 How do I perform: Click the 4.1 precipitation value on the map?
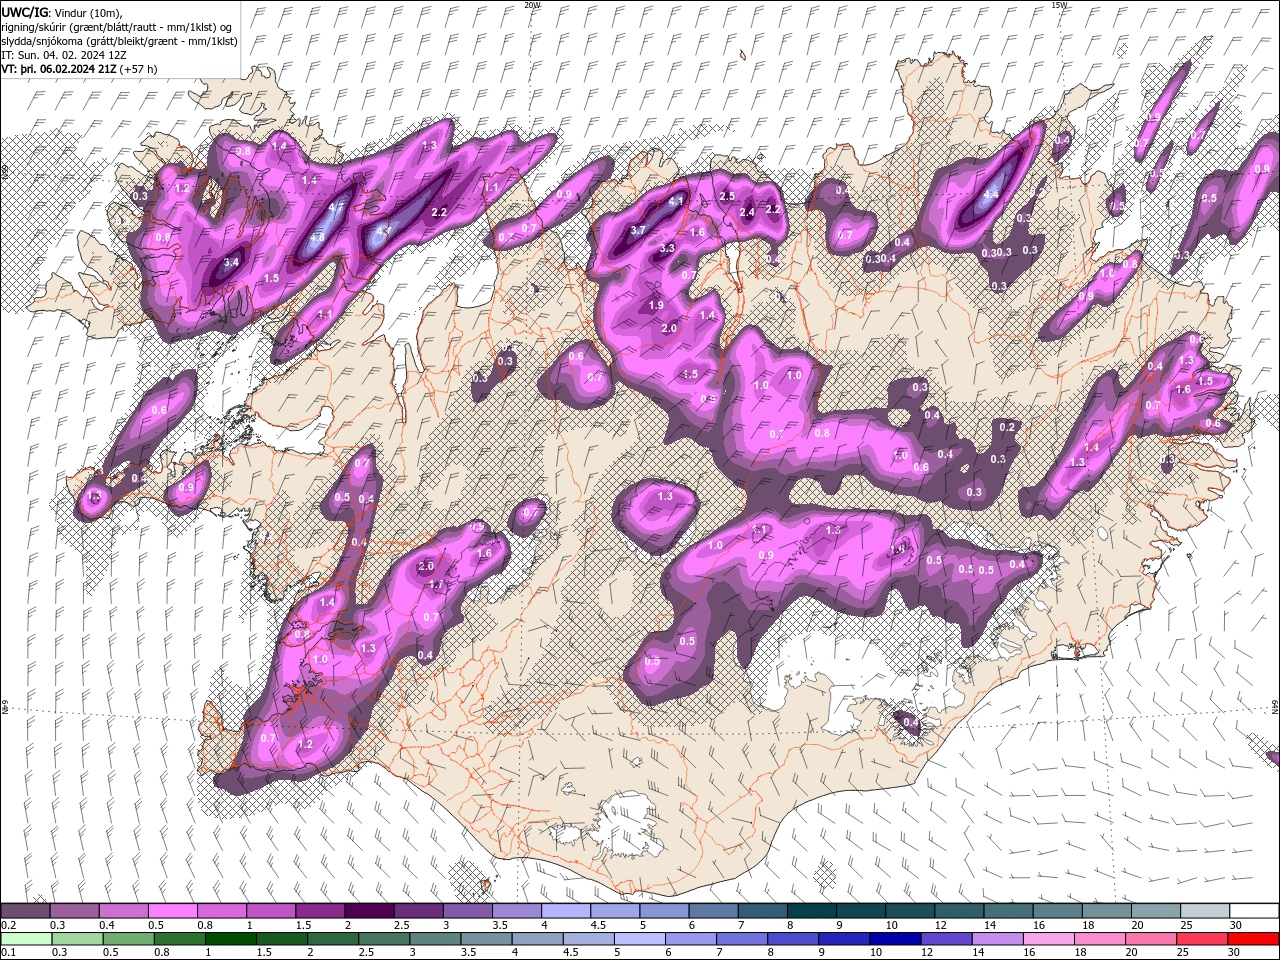pyautogui.click(x=676, y=201)
